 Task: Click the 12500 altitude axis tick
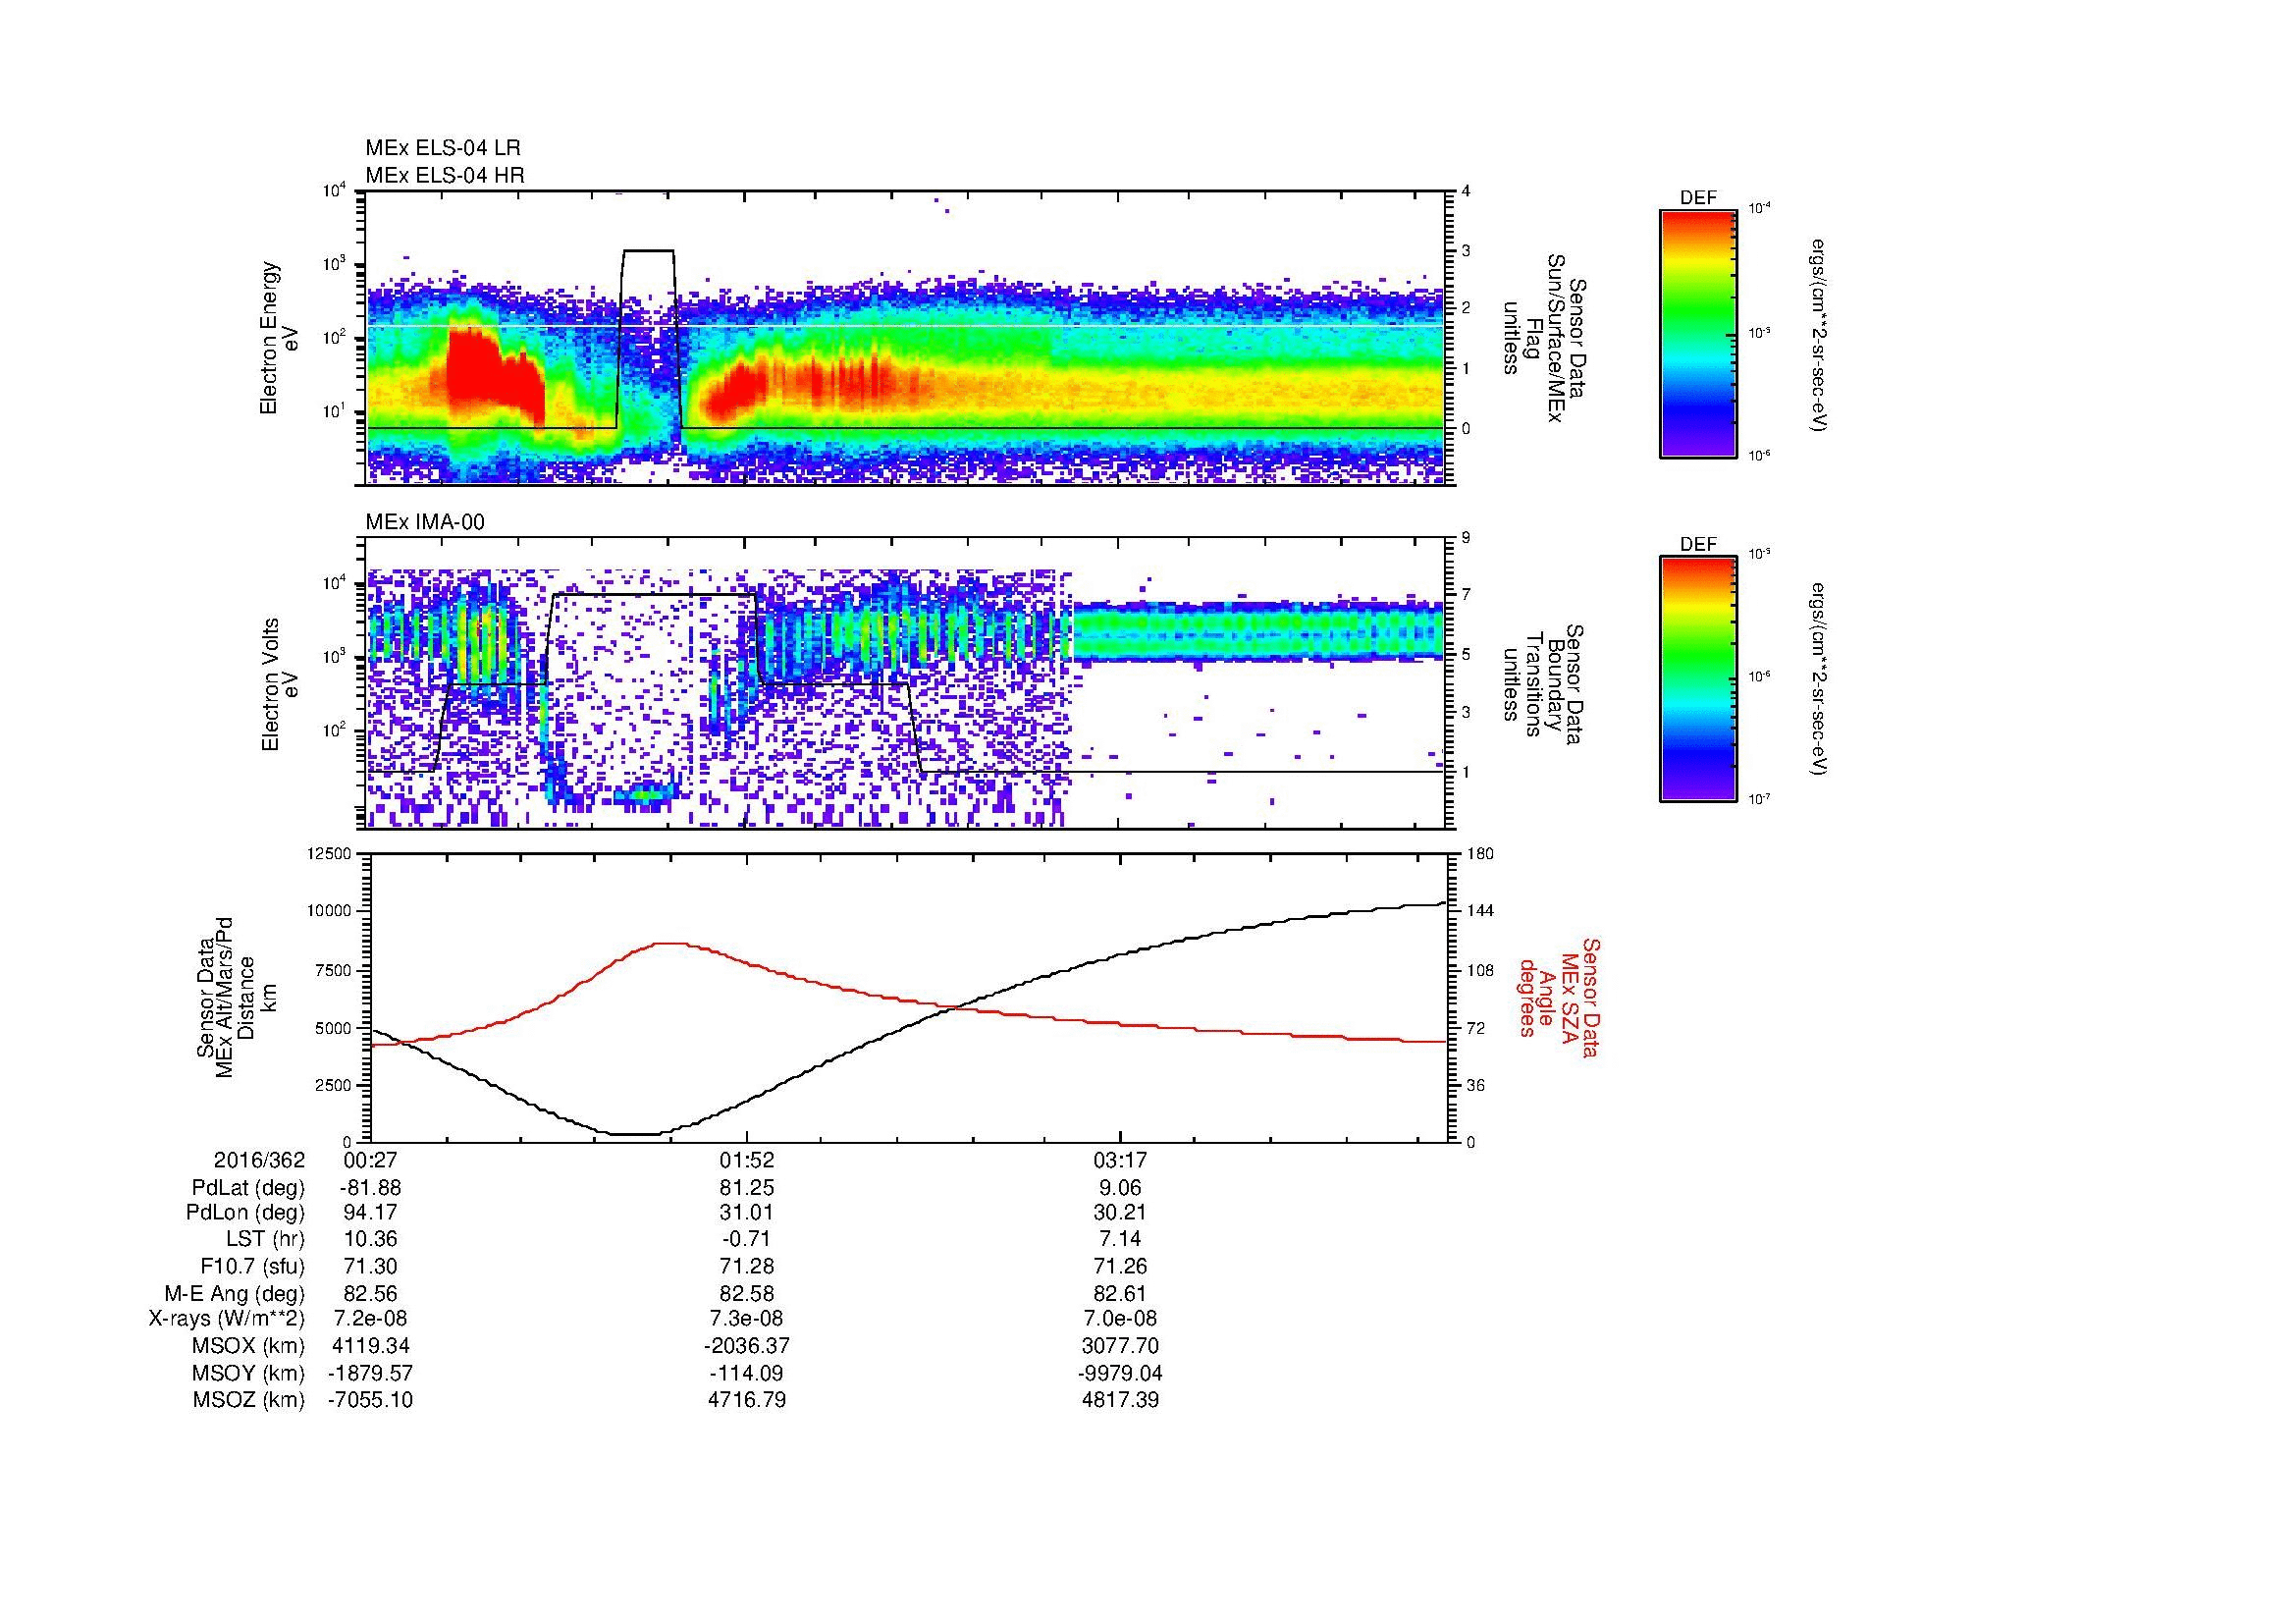pos(330,854)
